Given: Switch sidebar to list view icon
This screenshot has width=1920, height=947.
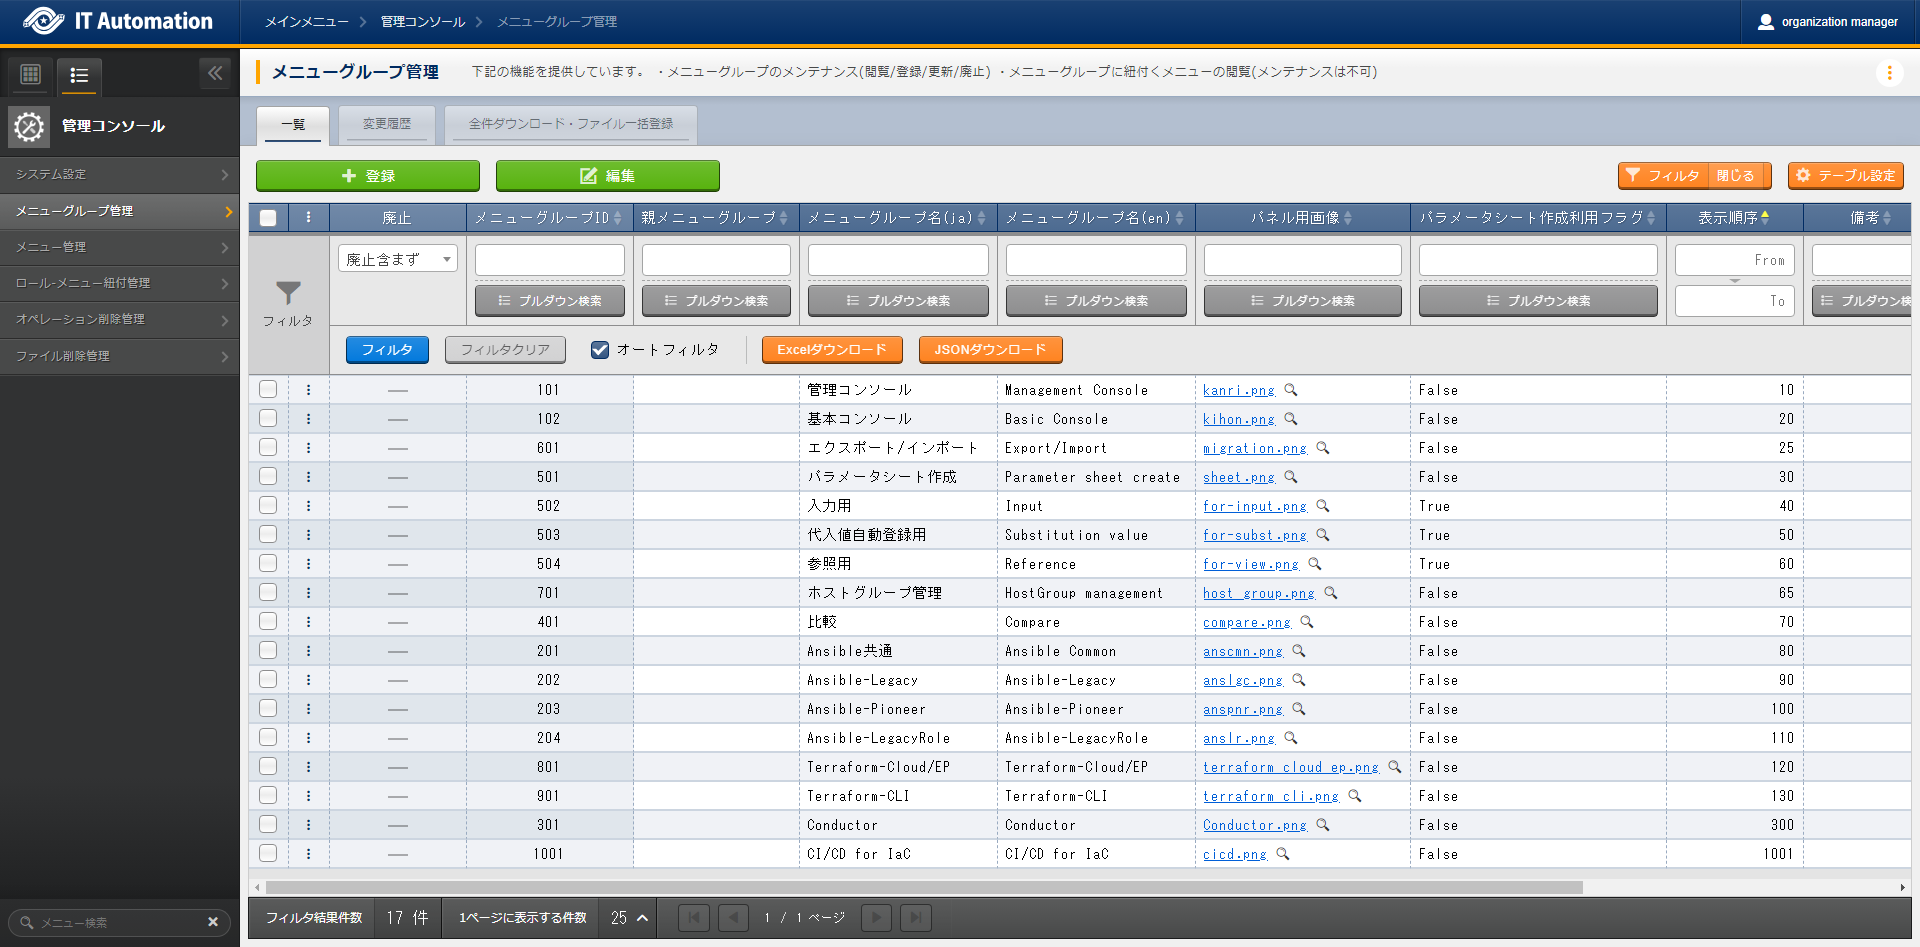Looking at the screenshot, I should (79, 75).
